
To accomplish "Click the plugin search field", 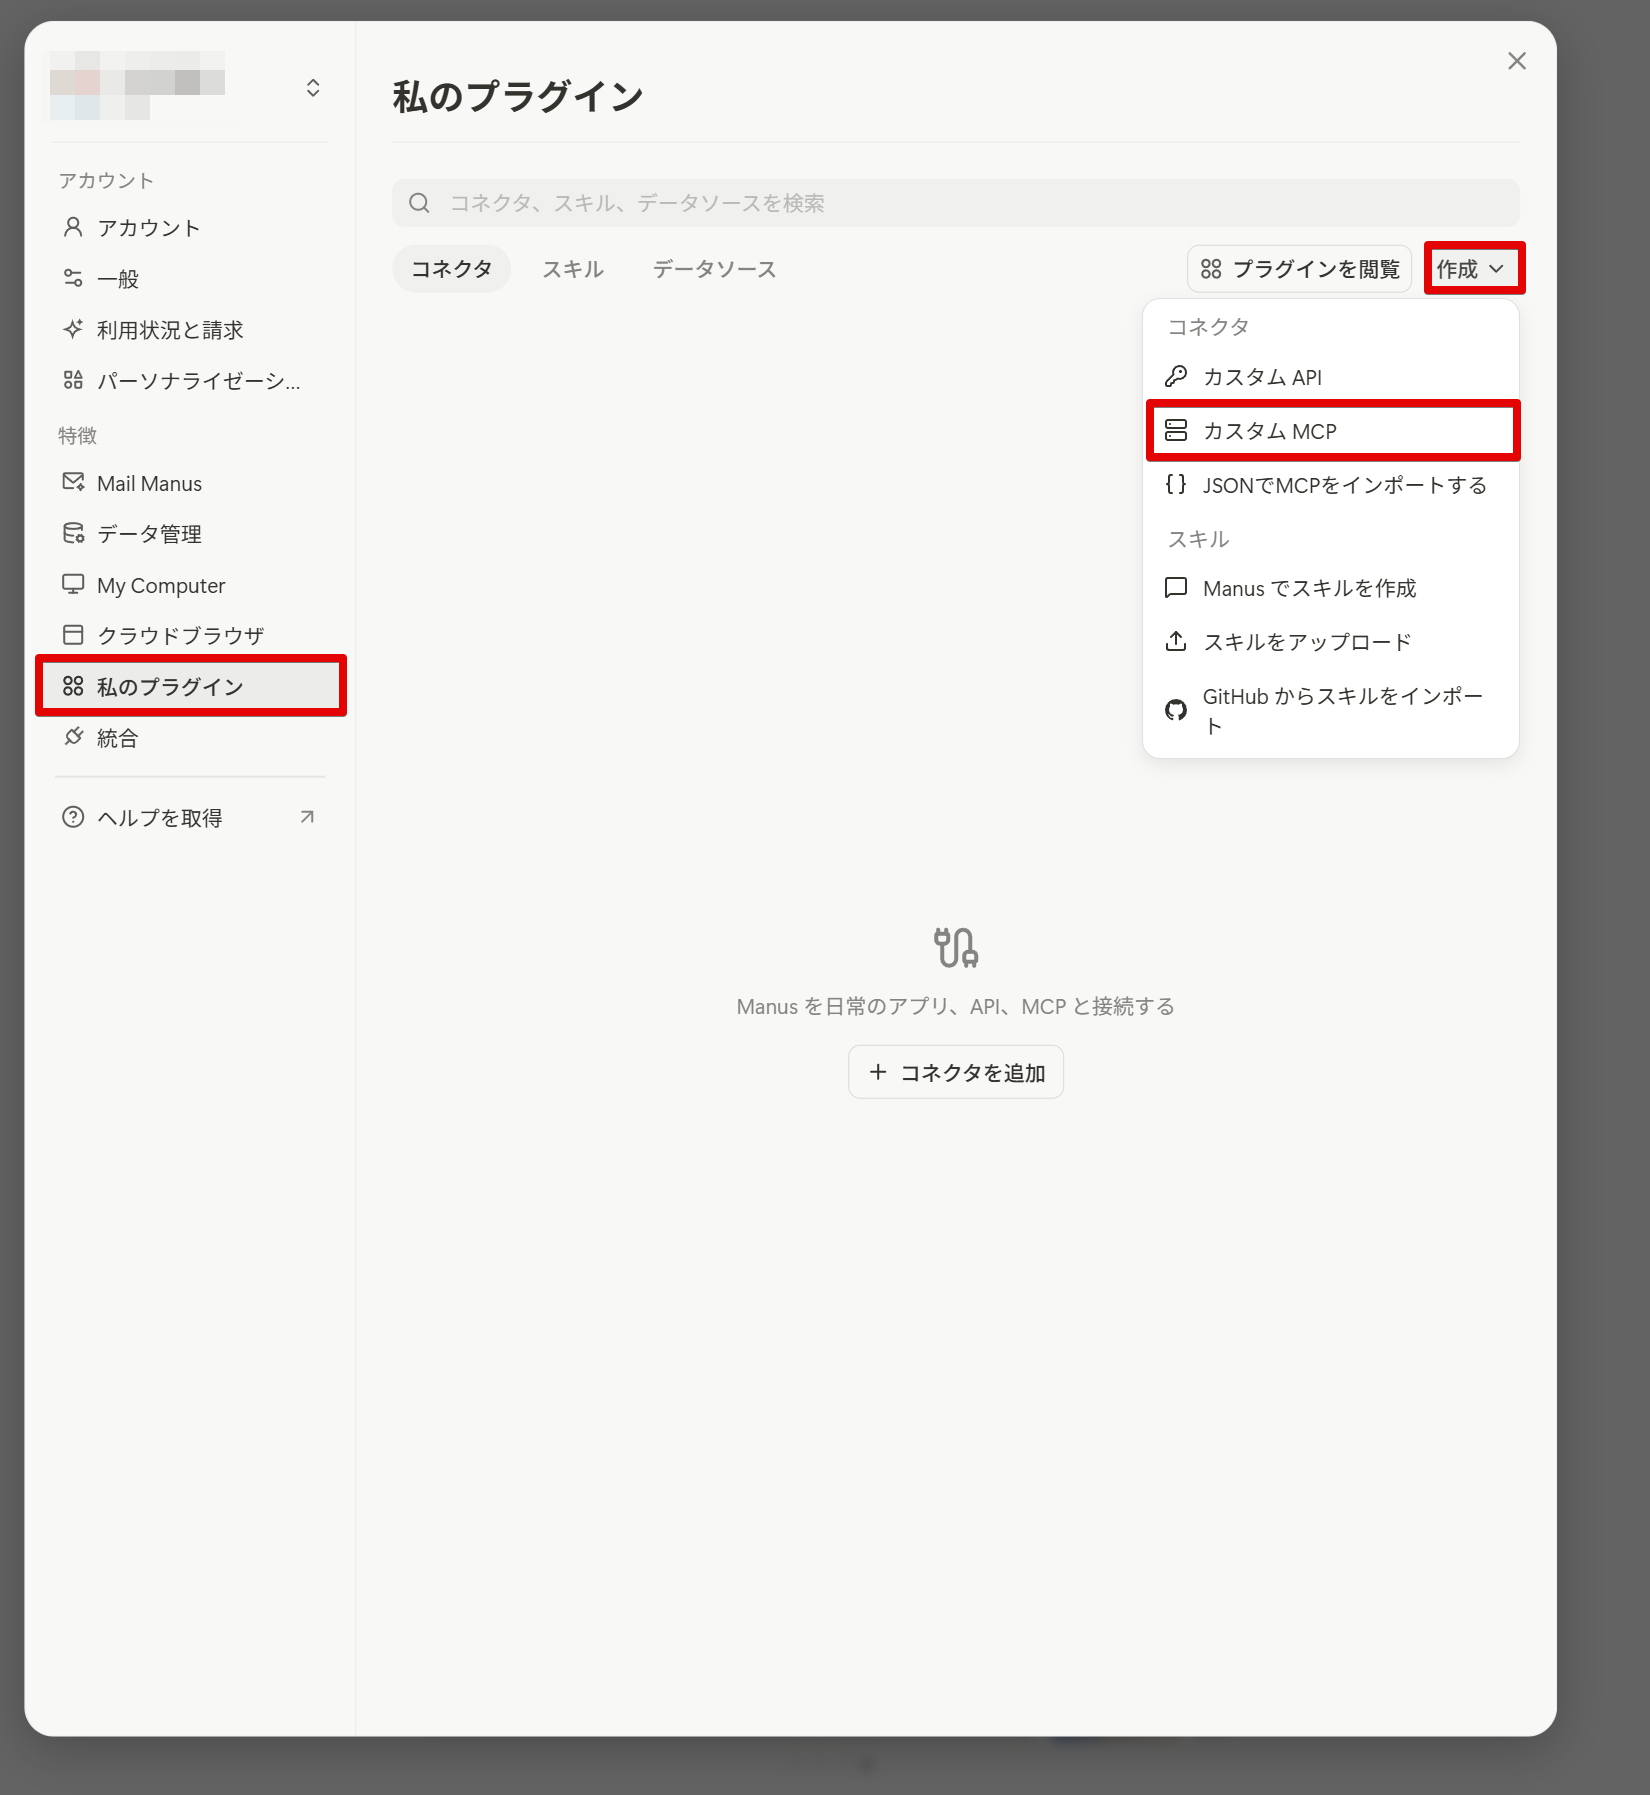I will coord(956,203).
